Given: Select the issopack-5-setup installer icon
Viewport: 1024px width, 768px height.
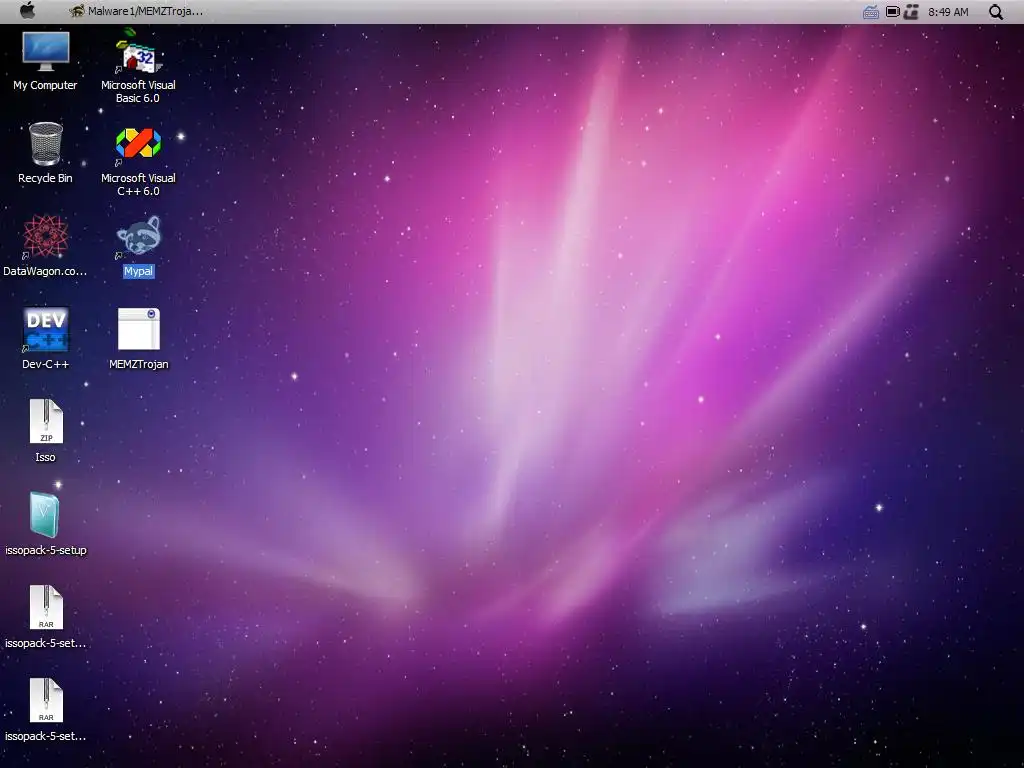Looking at the screenshot, I should 44,515.
